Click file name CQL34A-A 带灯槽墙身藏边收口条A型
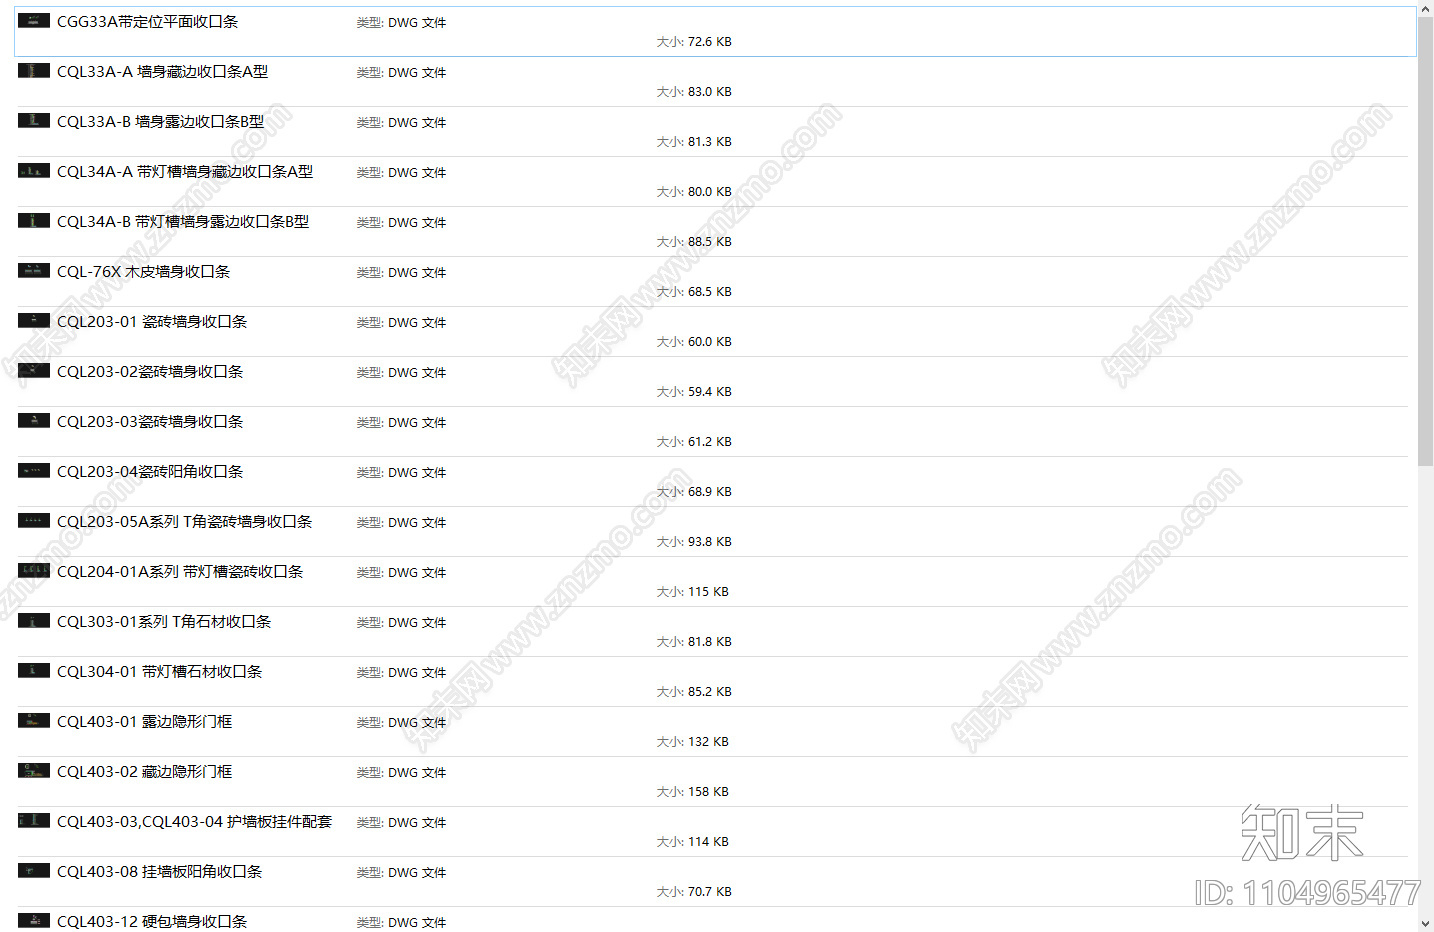This screenshot has width=1434, height=932. [x=185, y=172]
